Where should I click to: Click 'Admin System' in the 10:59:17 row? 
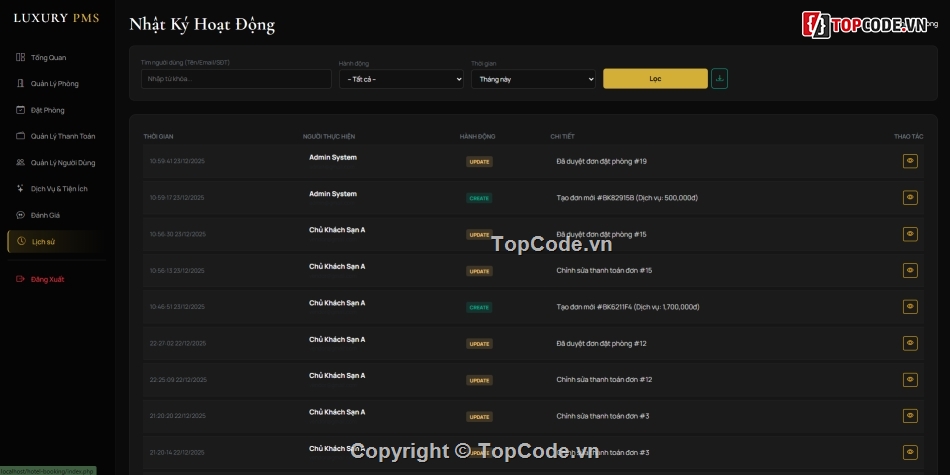click(333, 194)
